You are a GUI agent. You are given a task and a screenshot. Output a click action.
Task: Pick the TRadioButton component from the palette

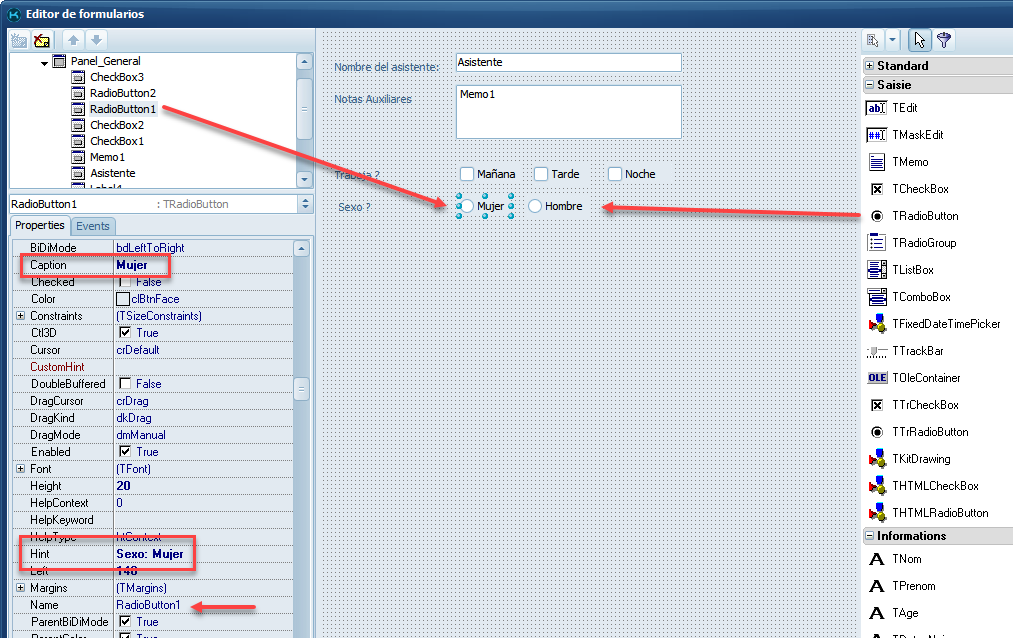coord(924,216)
